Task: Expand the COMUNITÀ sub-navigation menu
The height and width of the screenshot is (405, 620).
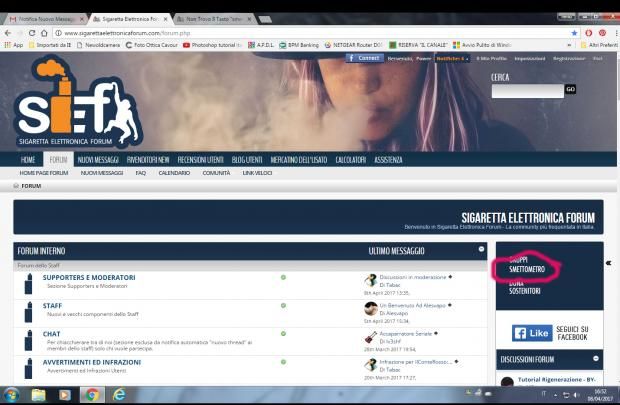Action: (x=216, y=173)
